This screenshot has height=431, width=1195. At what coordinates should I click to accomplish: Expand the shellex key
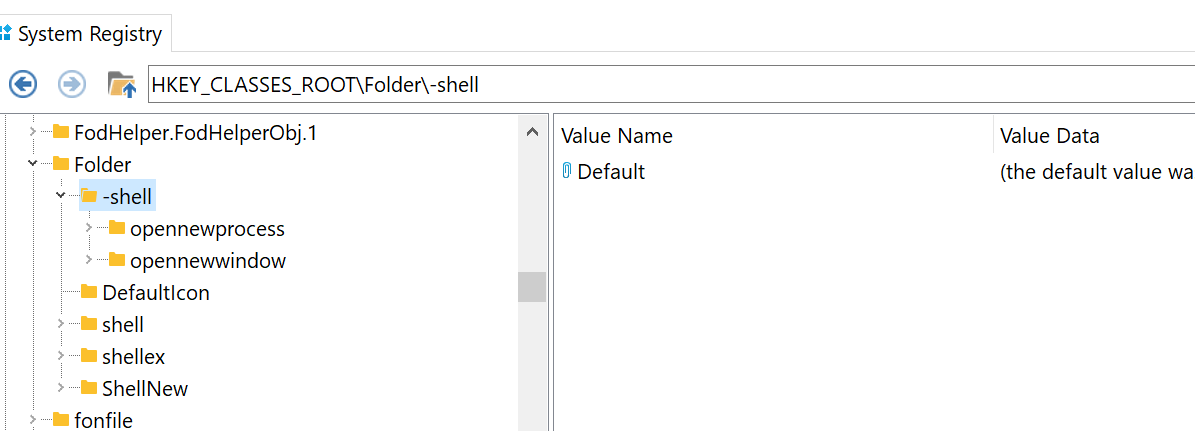[x=61, y=356]
